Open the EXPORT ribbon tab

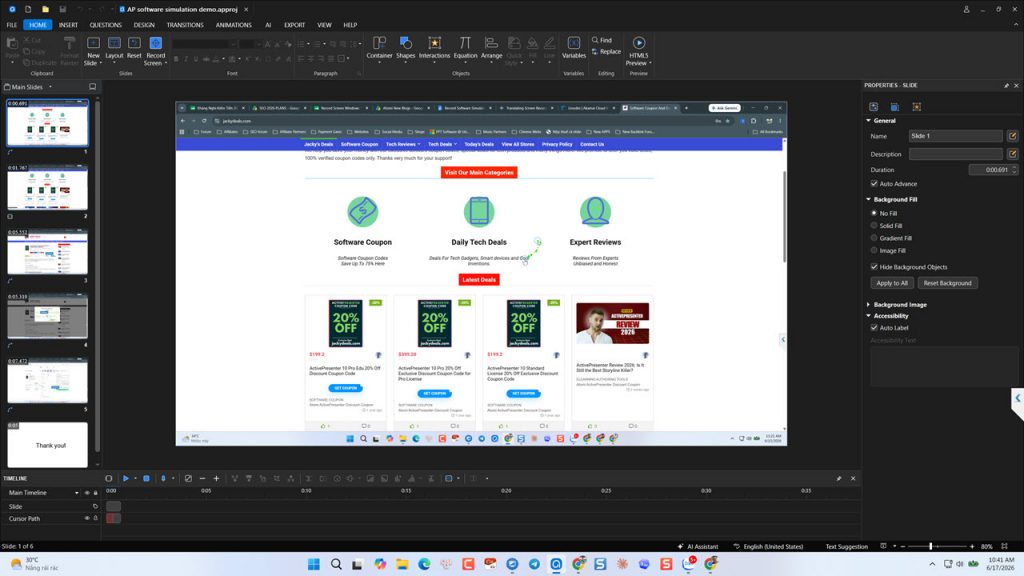coord(295,25)
